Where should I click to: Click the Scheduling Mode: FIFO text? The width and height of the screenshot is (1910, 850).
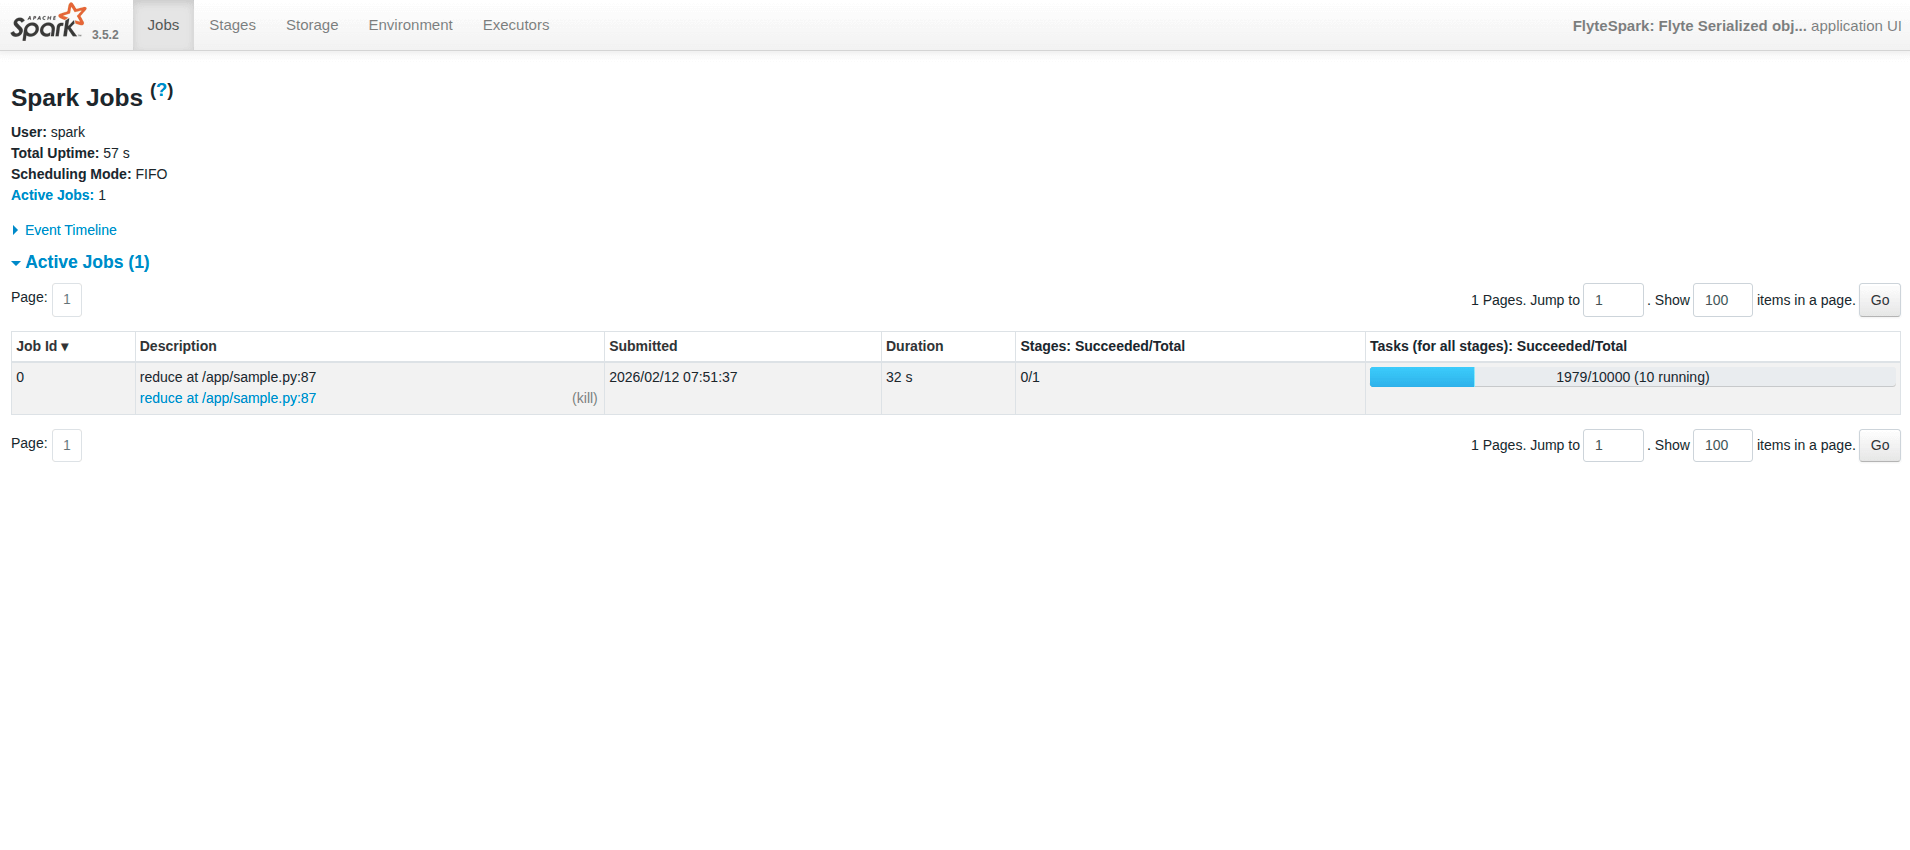[x=89, y=174]
